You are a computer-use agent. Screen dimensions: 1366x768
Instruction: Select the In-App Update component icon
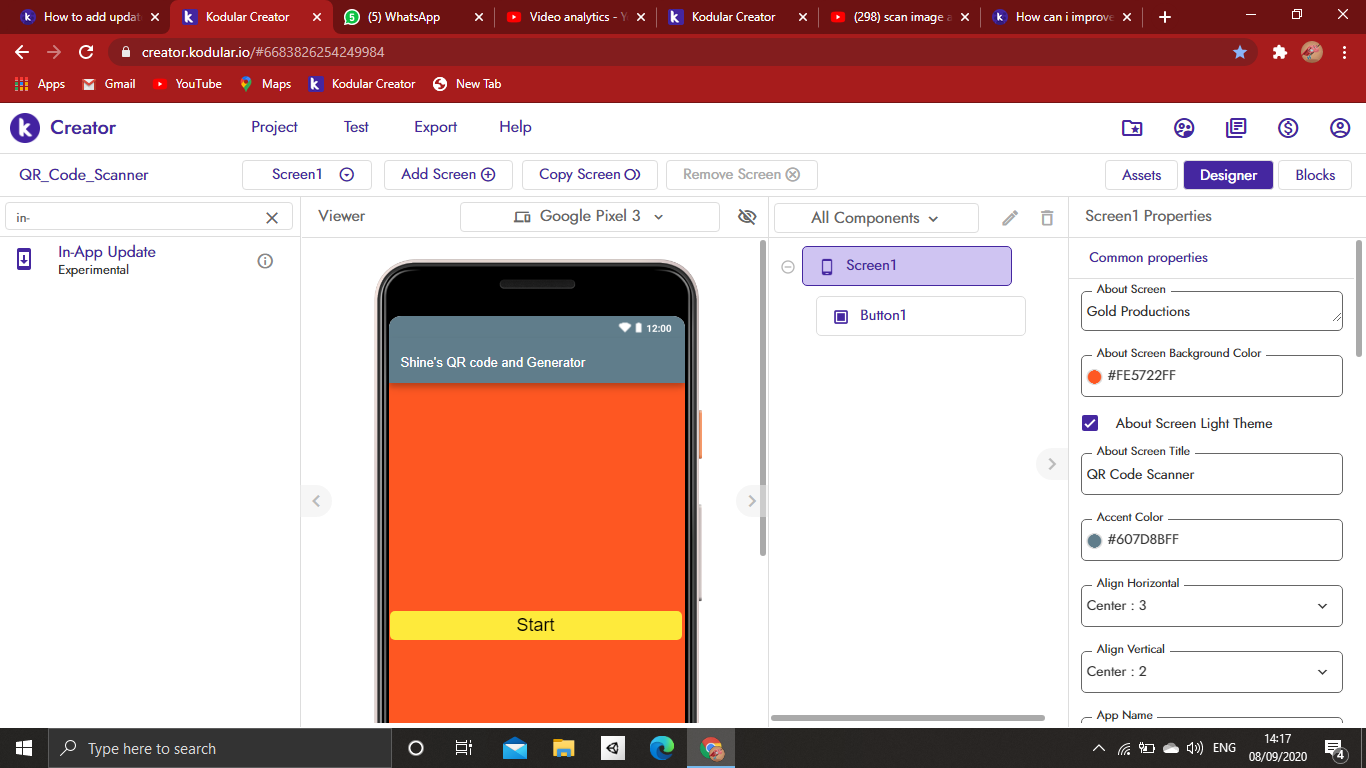click(x=24, y=260)
